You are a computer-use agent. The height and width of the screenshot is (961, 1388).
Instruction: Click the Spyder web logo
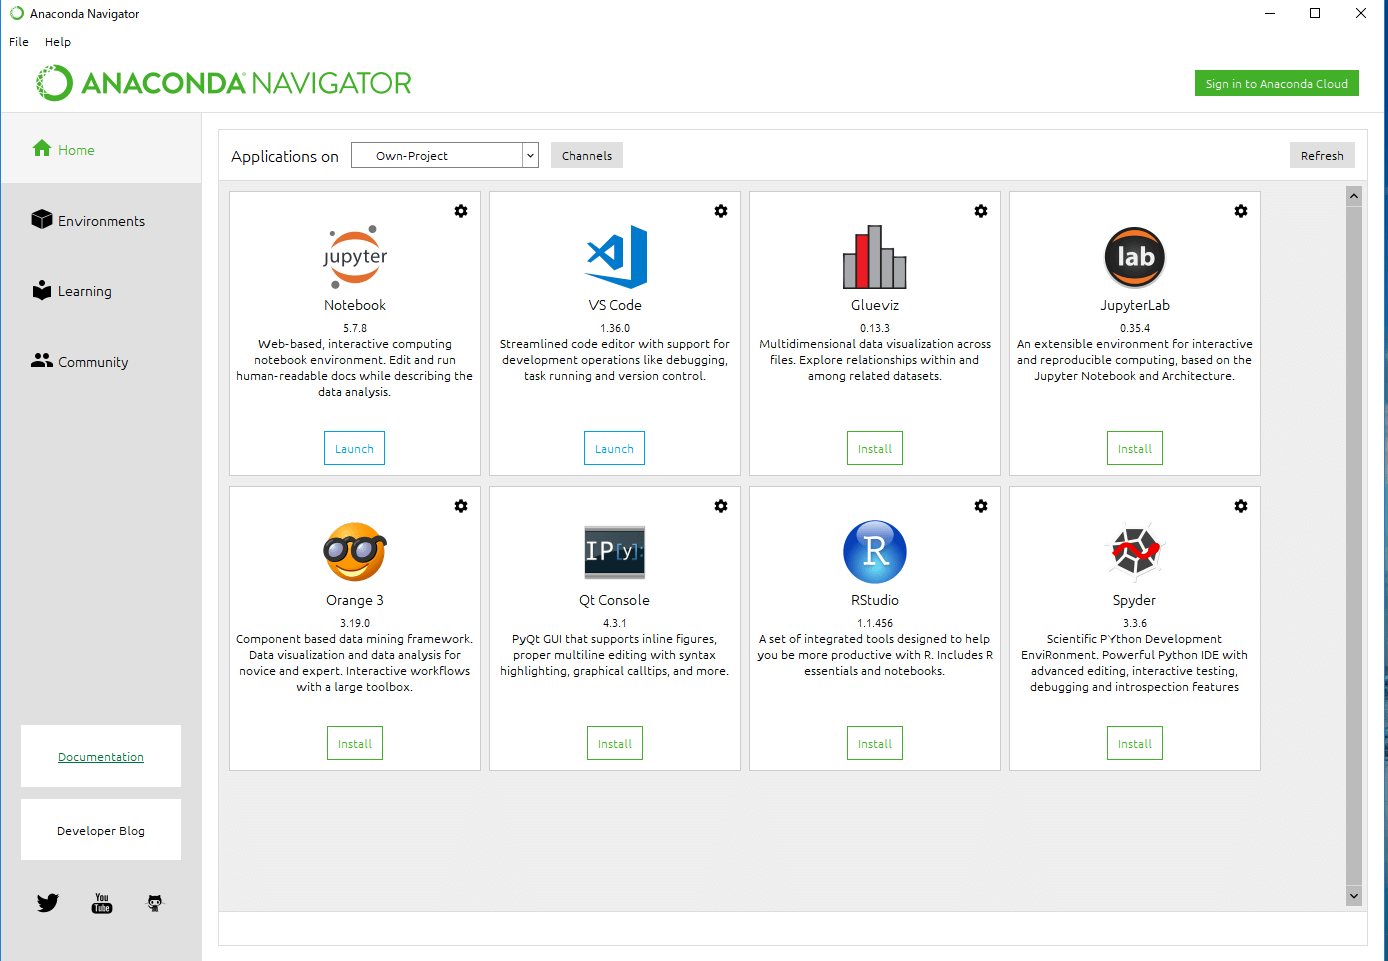1135,551
